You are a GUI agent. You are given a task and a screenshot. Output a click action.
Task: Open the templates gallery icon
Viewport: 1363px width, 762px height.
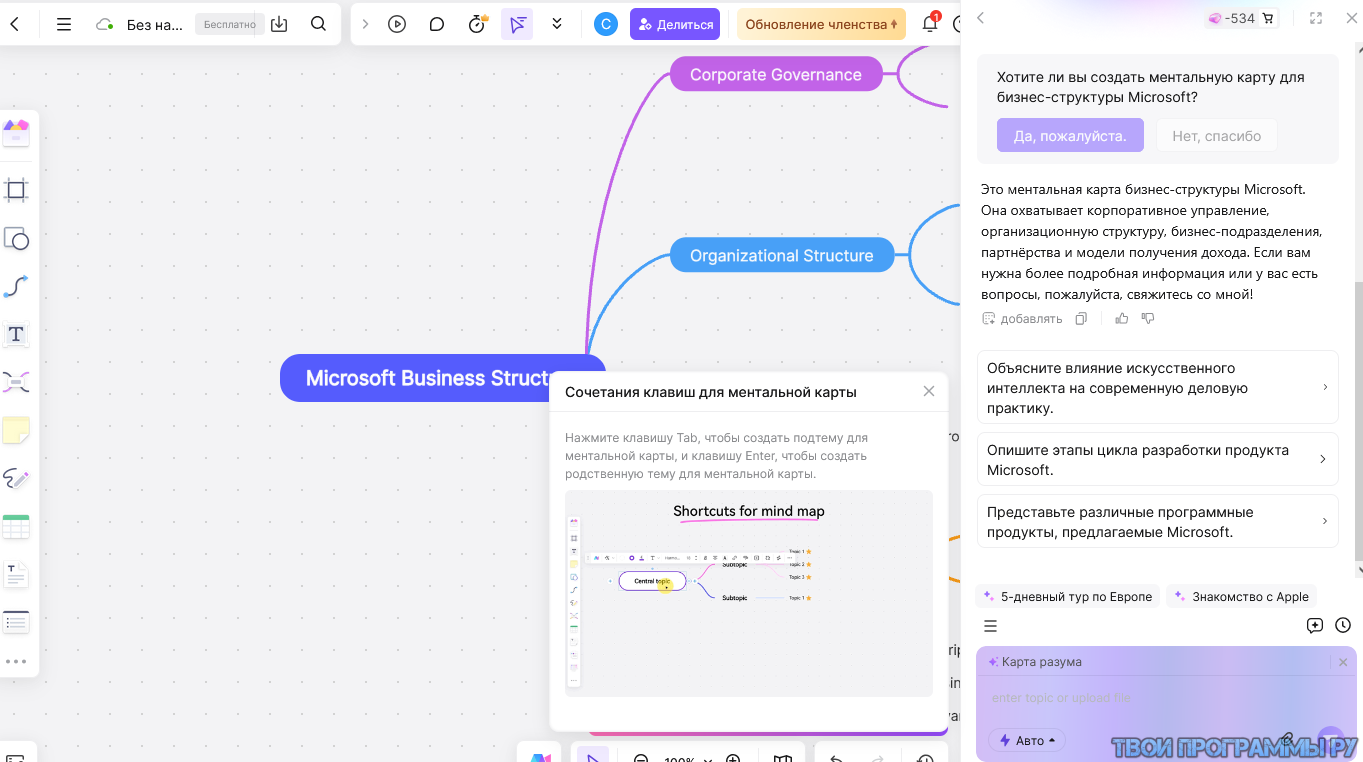(16, 132)
